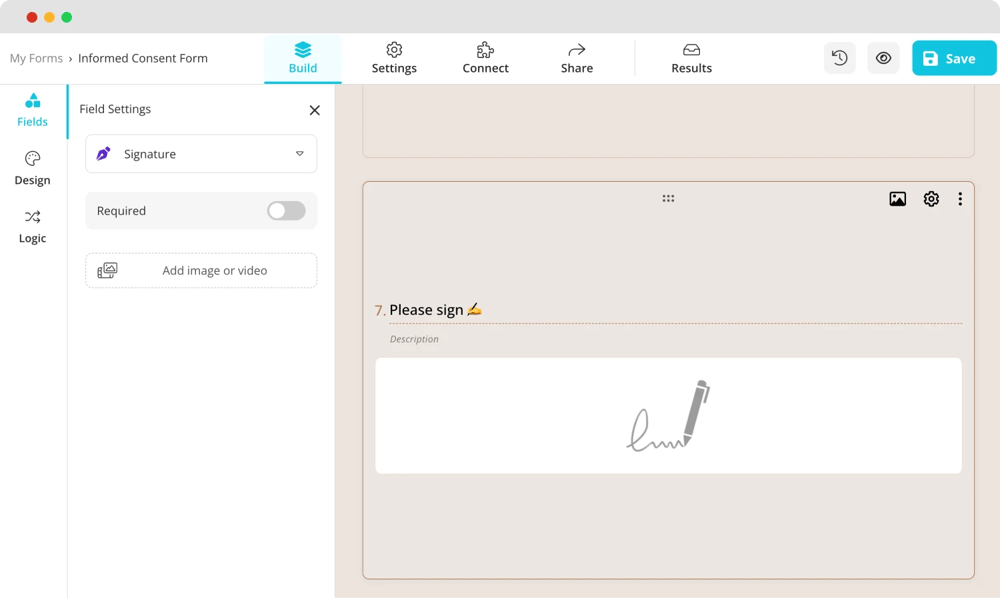Click the Save button

[954, 58]
